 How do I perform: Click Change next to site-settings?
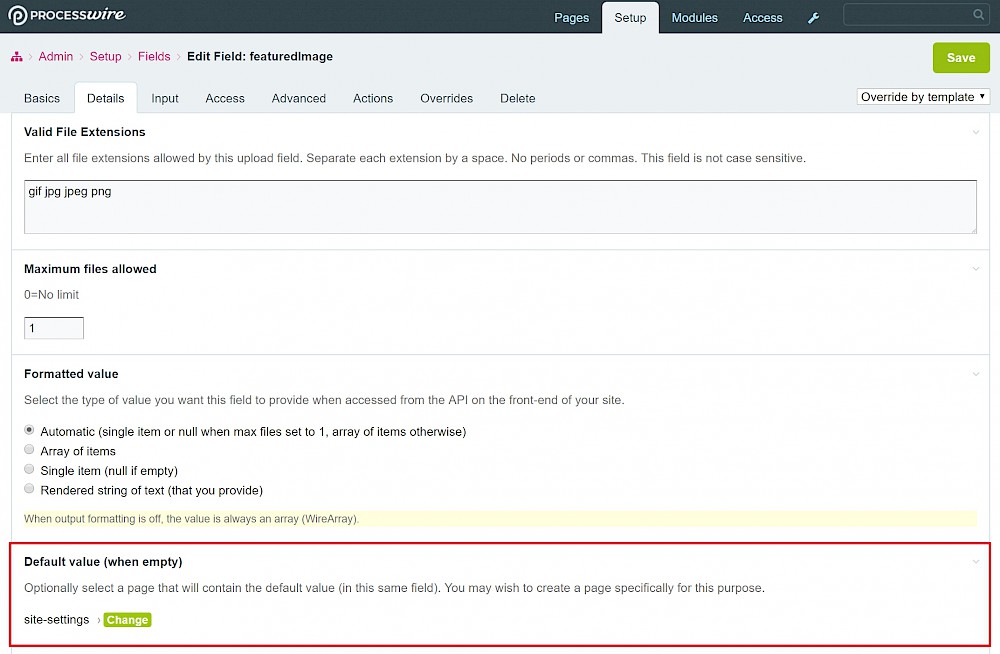(x=128, y=620)
